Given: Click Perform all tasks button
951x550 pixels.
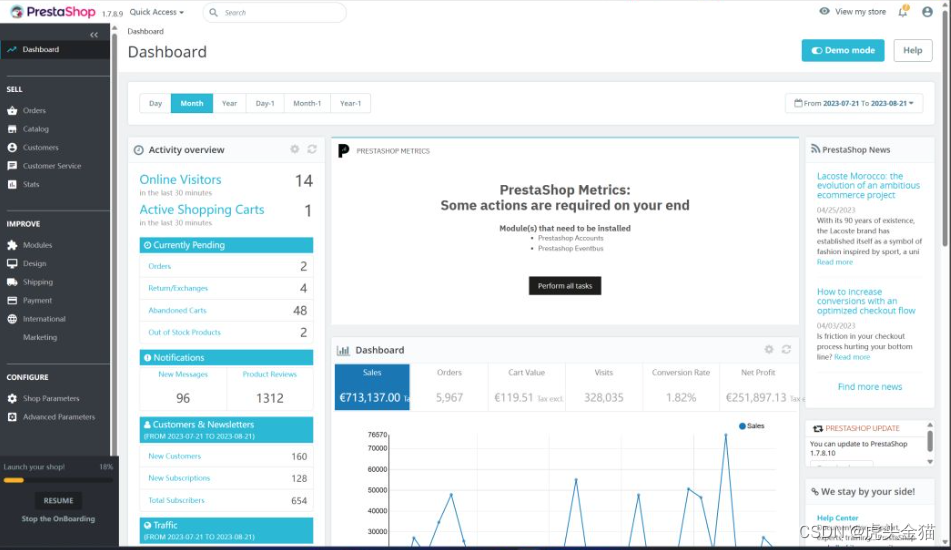Looking at the screenshot, I should point(565,286).
